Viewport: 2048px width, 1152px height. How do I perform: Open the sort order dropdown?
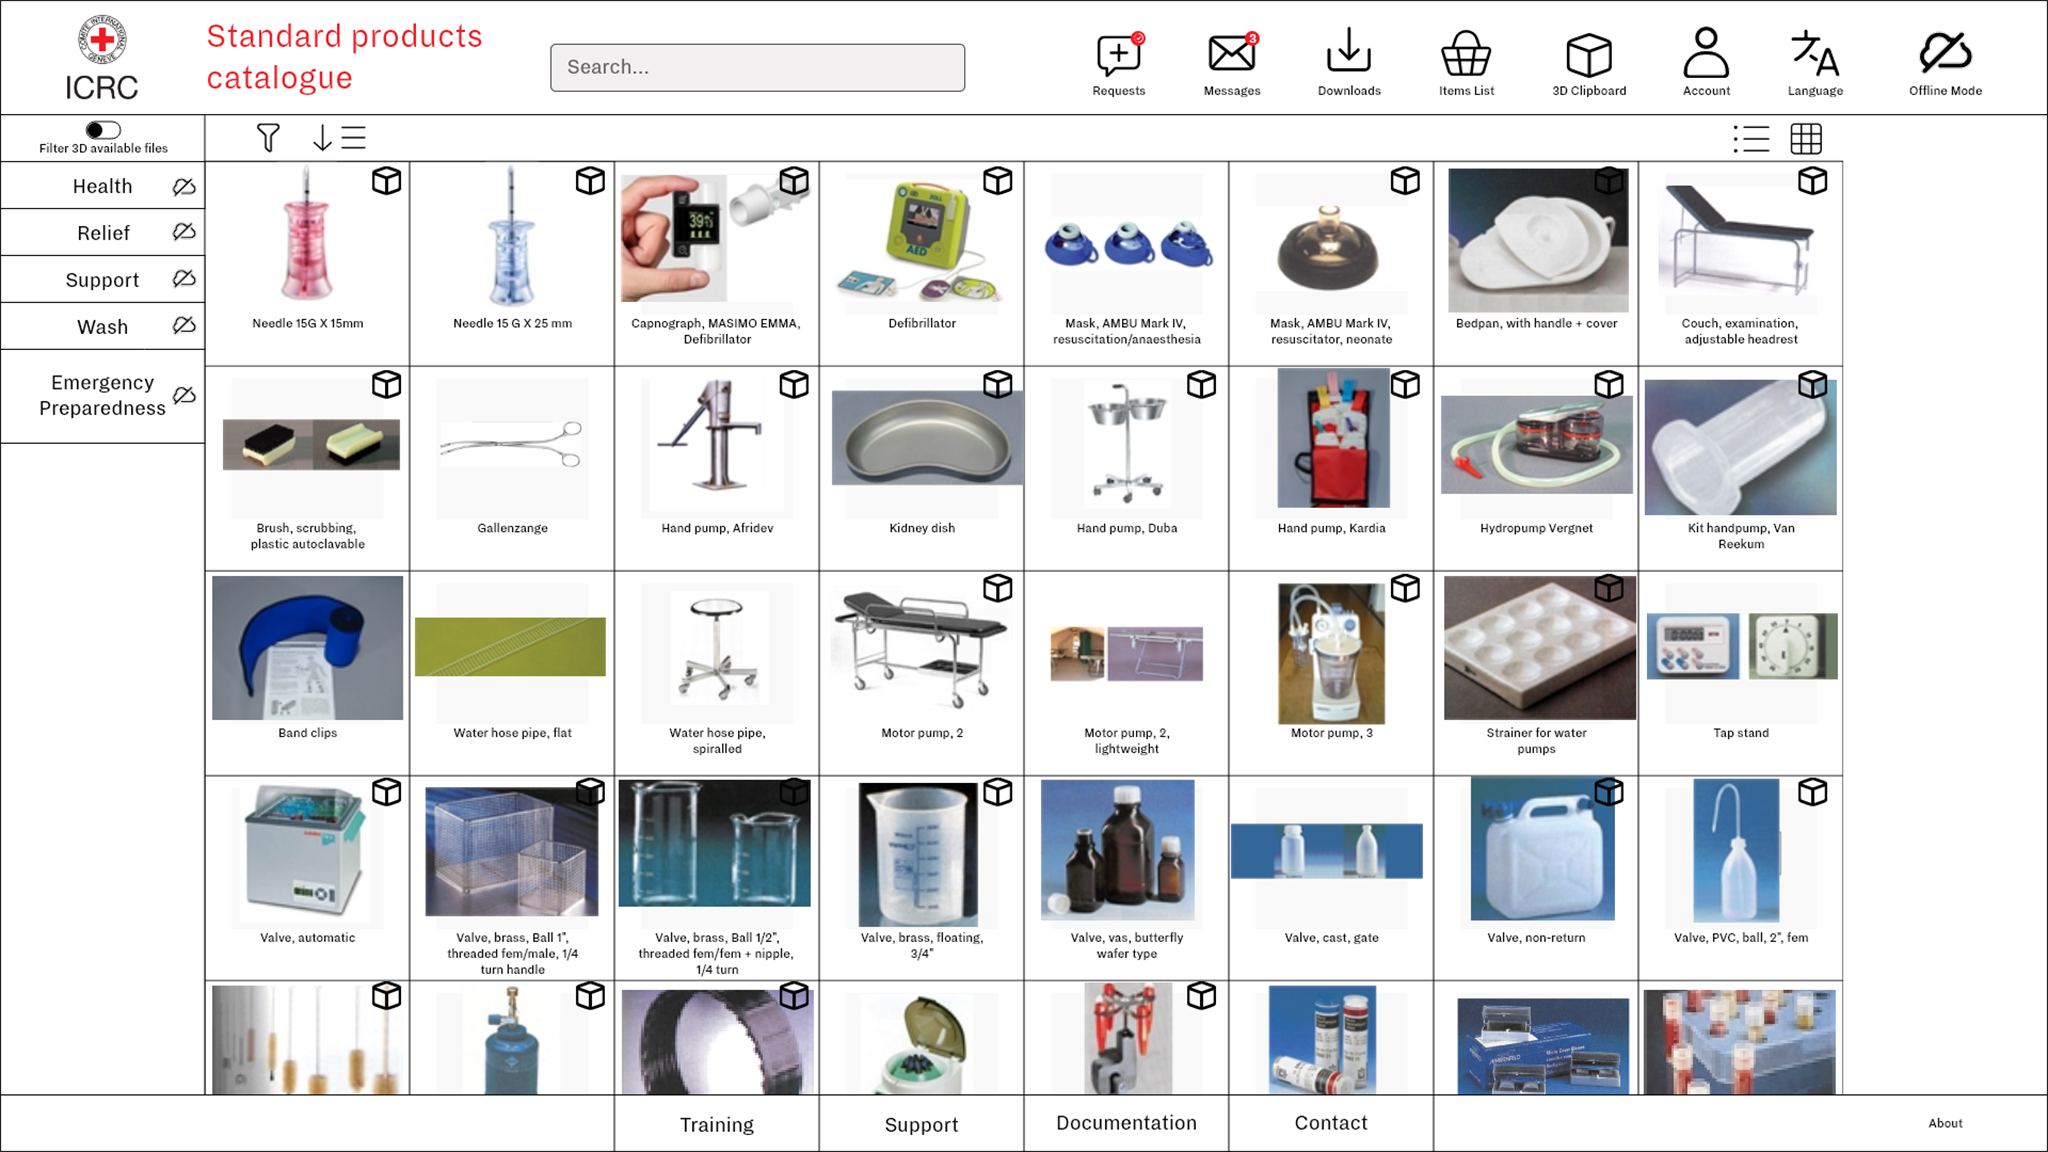click(339, 138)
